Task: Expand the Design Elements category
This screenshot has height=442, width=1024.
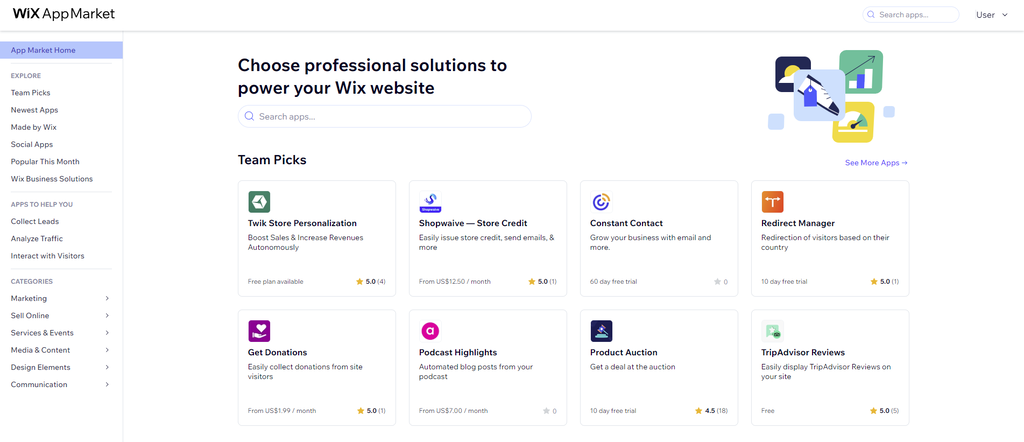Action: (x=107, y=367)
